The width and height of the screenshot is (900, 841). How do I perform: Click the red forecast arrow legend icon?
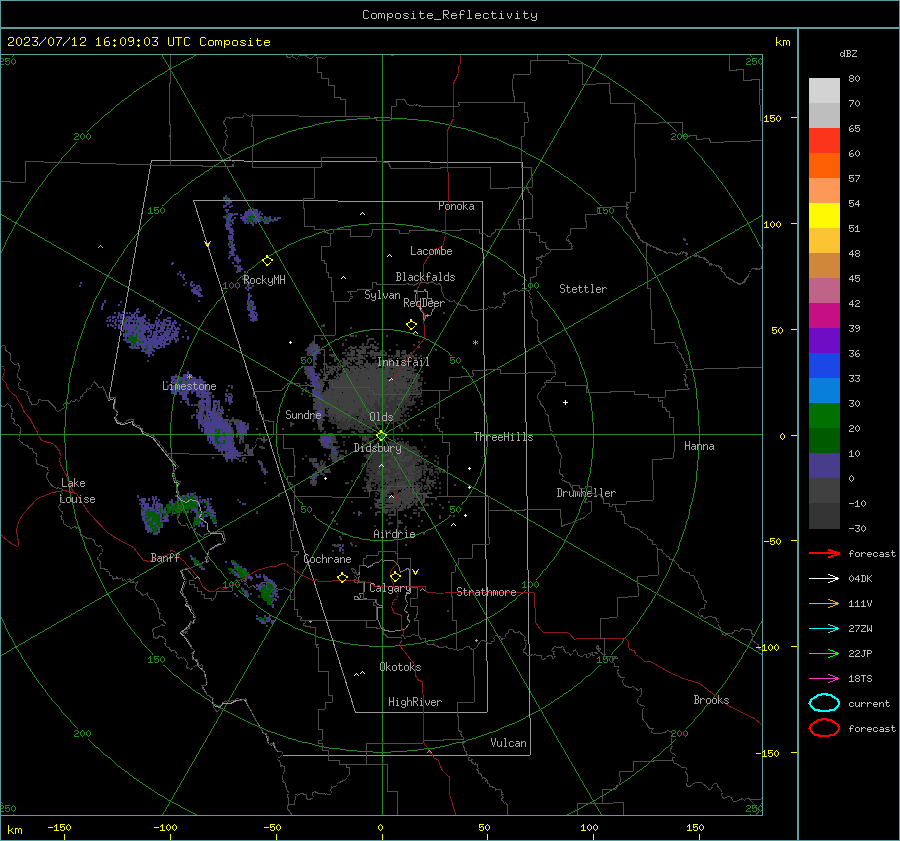tap(824, 553)
